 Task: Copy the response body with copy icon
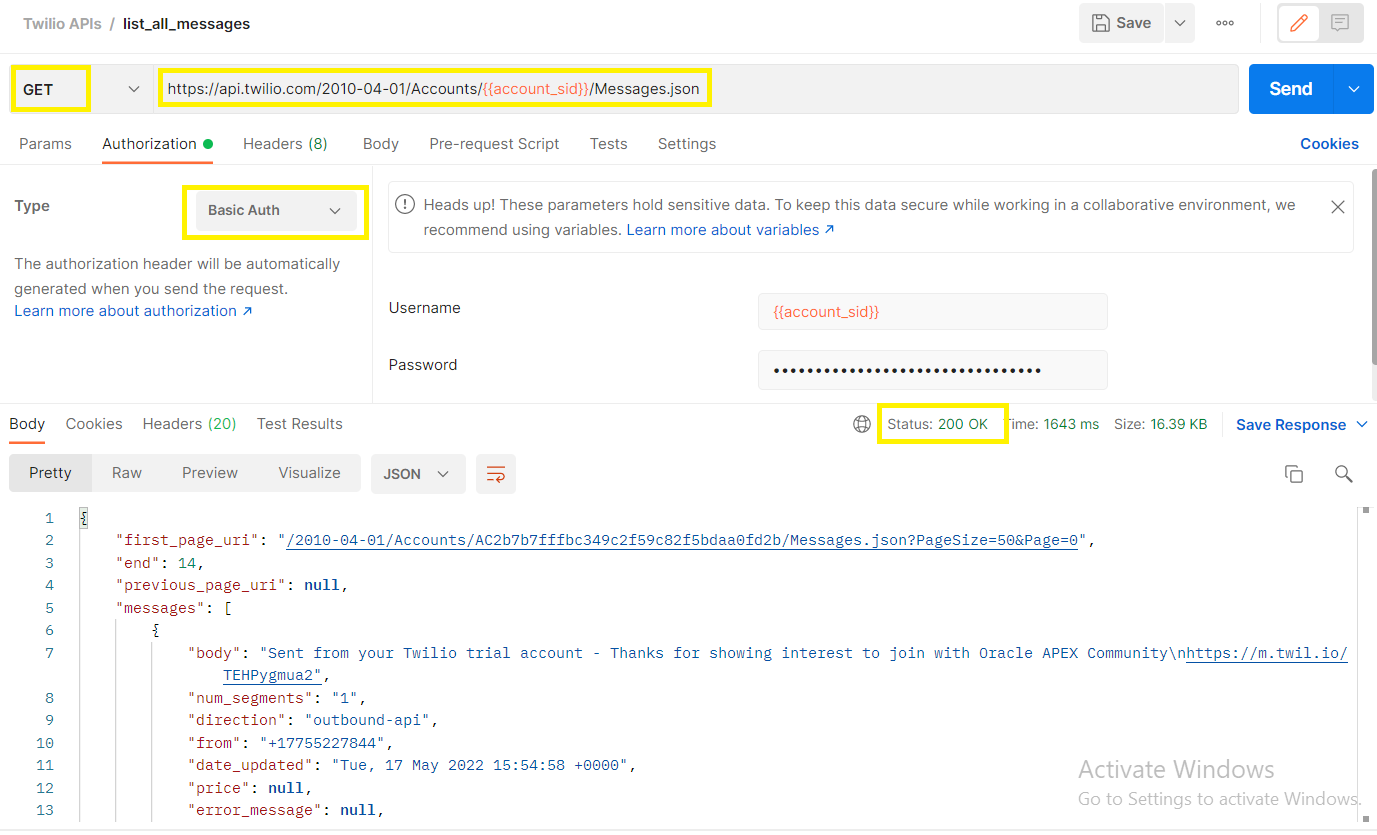[x=1294, y=474]
